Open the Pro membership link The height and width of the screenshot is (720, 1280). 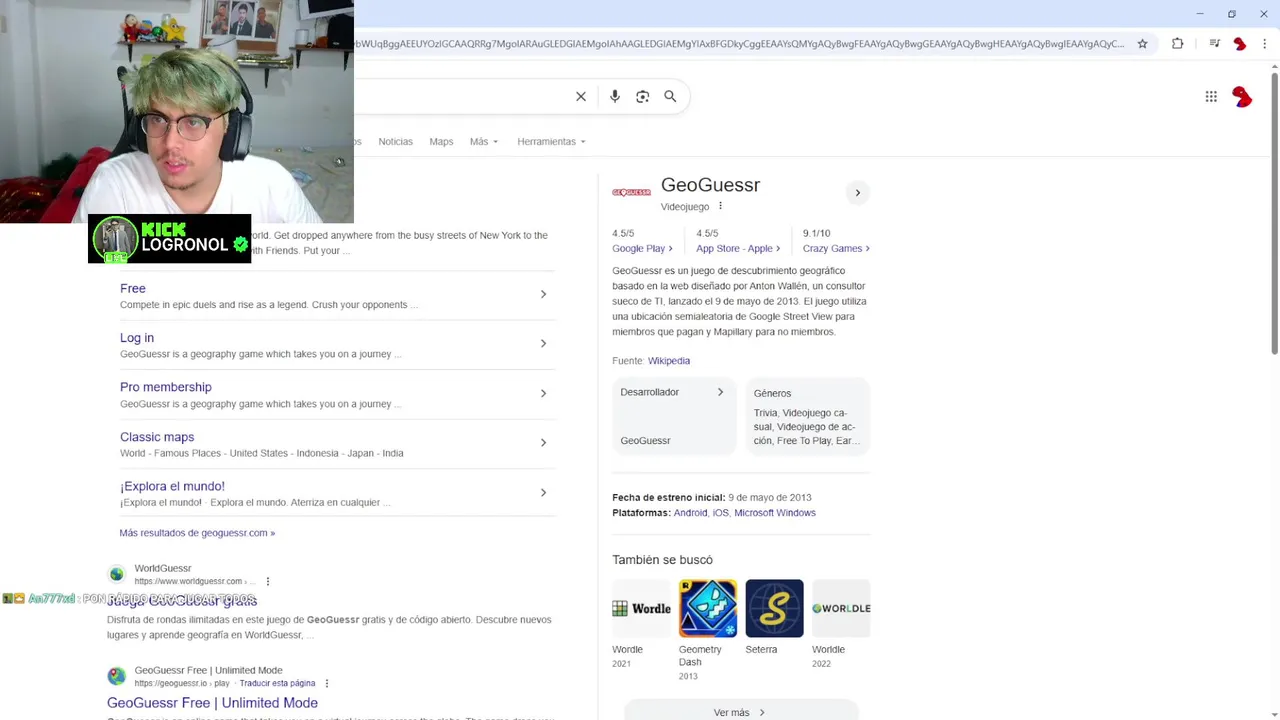click(x=166, y=387)
